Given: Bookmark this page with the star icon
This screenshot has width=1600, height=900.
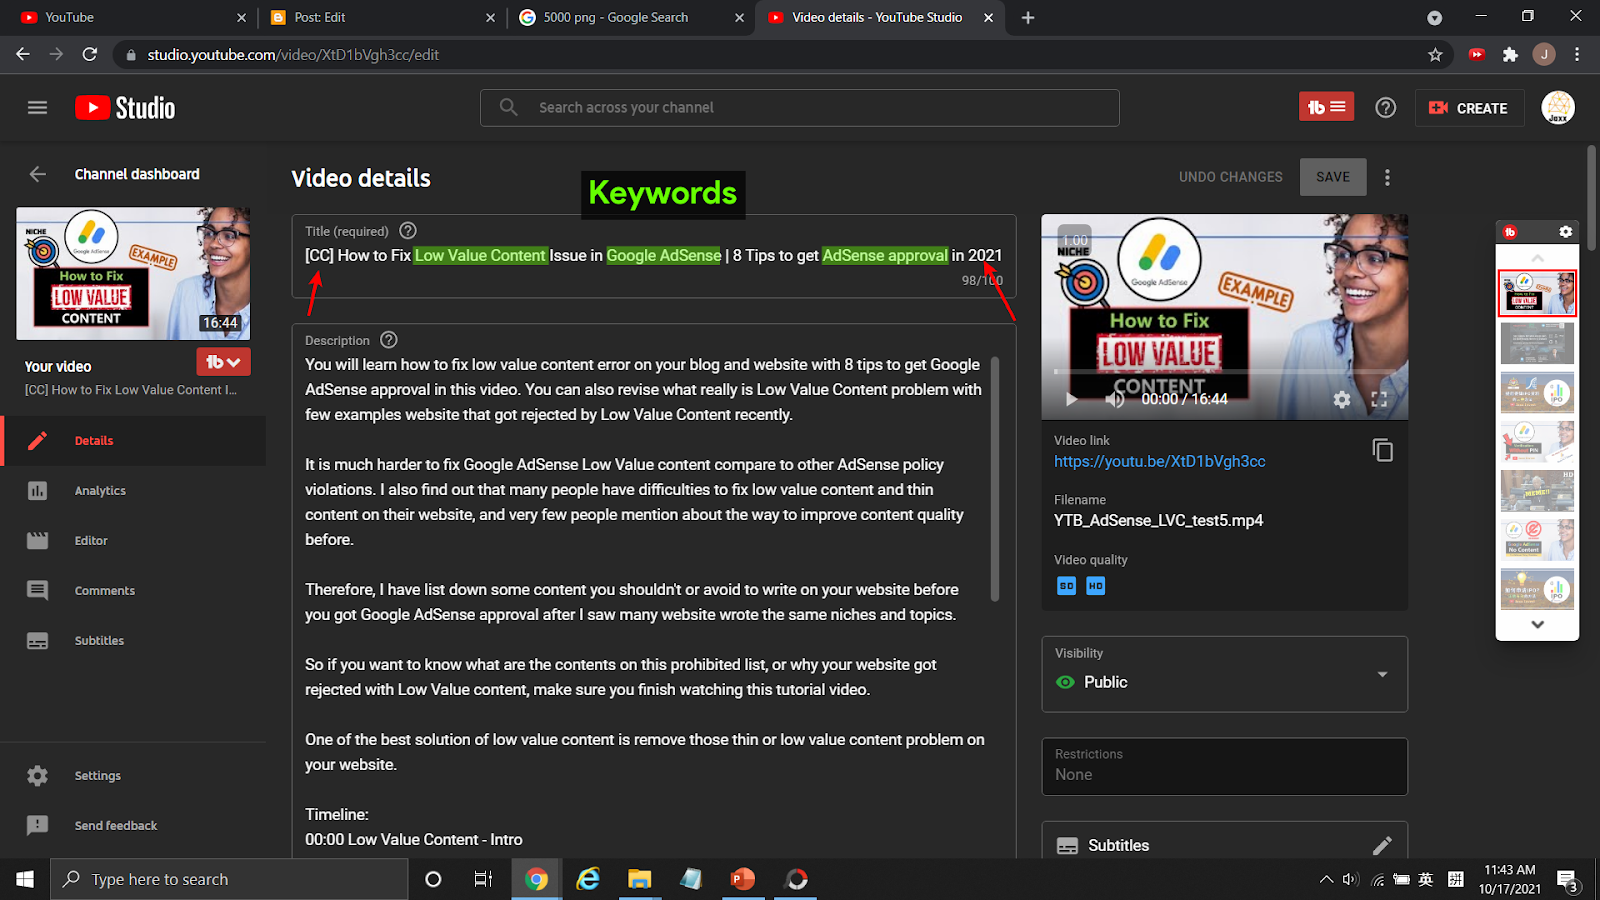Looking at the screenshot, I should click(1435, 55).
